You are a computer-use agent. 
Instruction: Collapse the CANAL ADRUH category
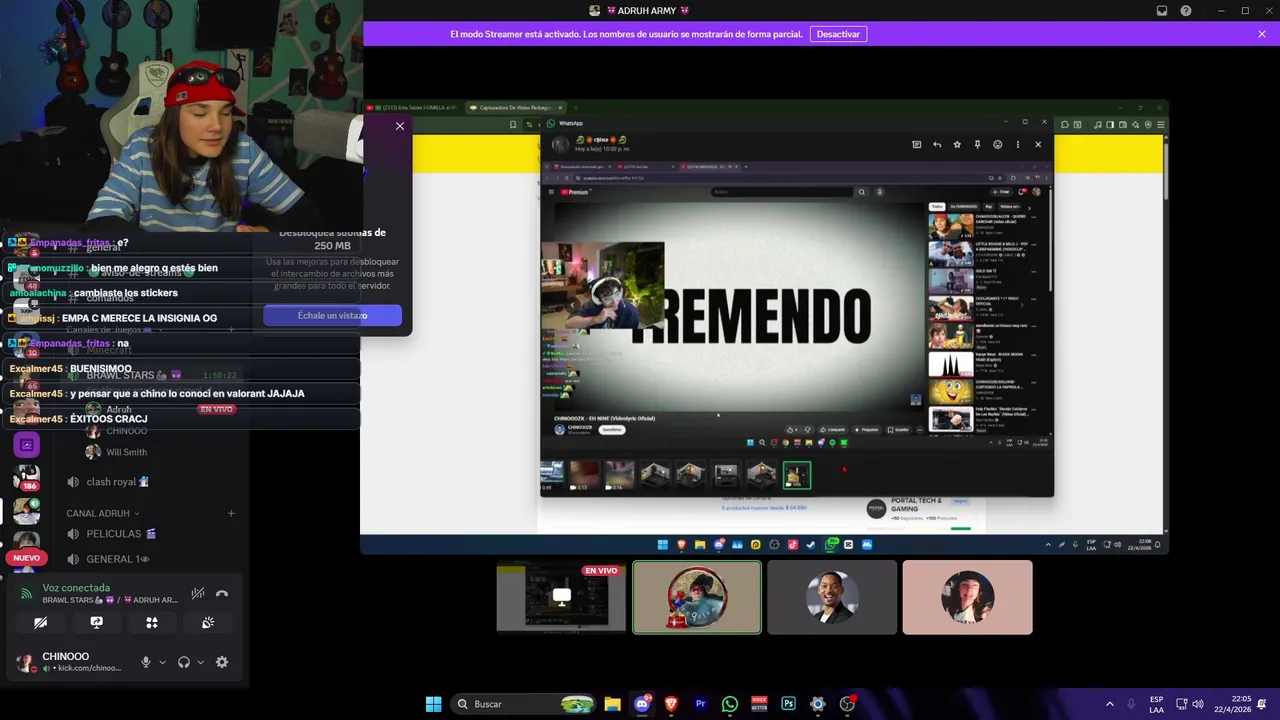point(103,513)
